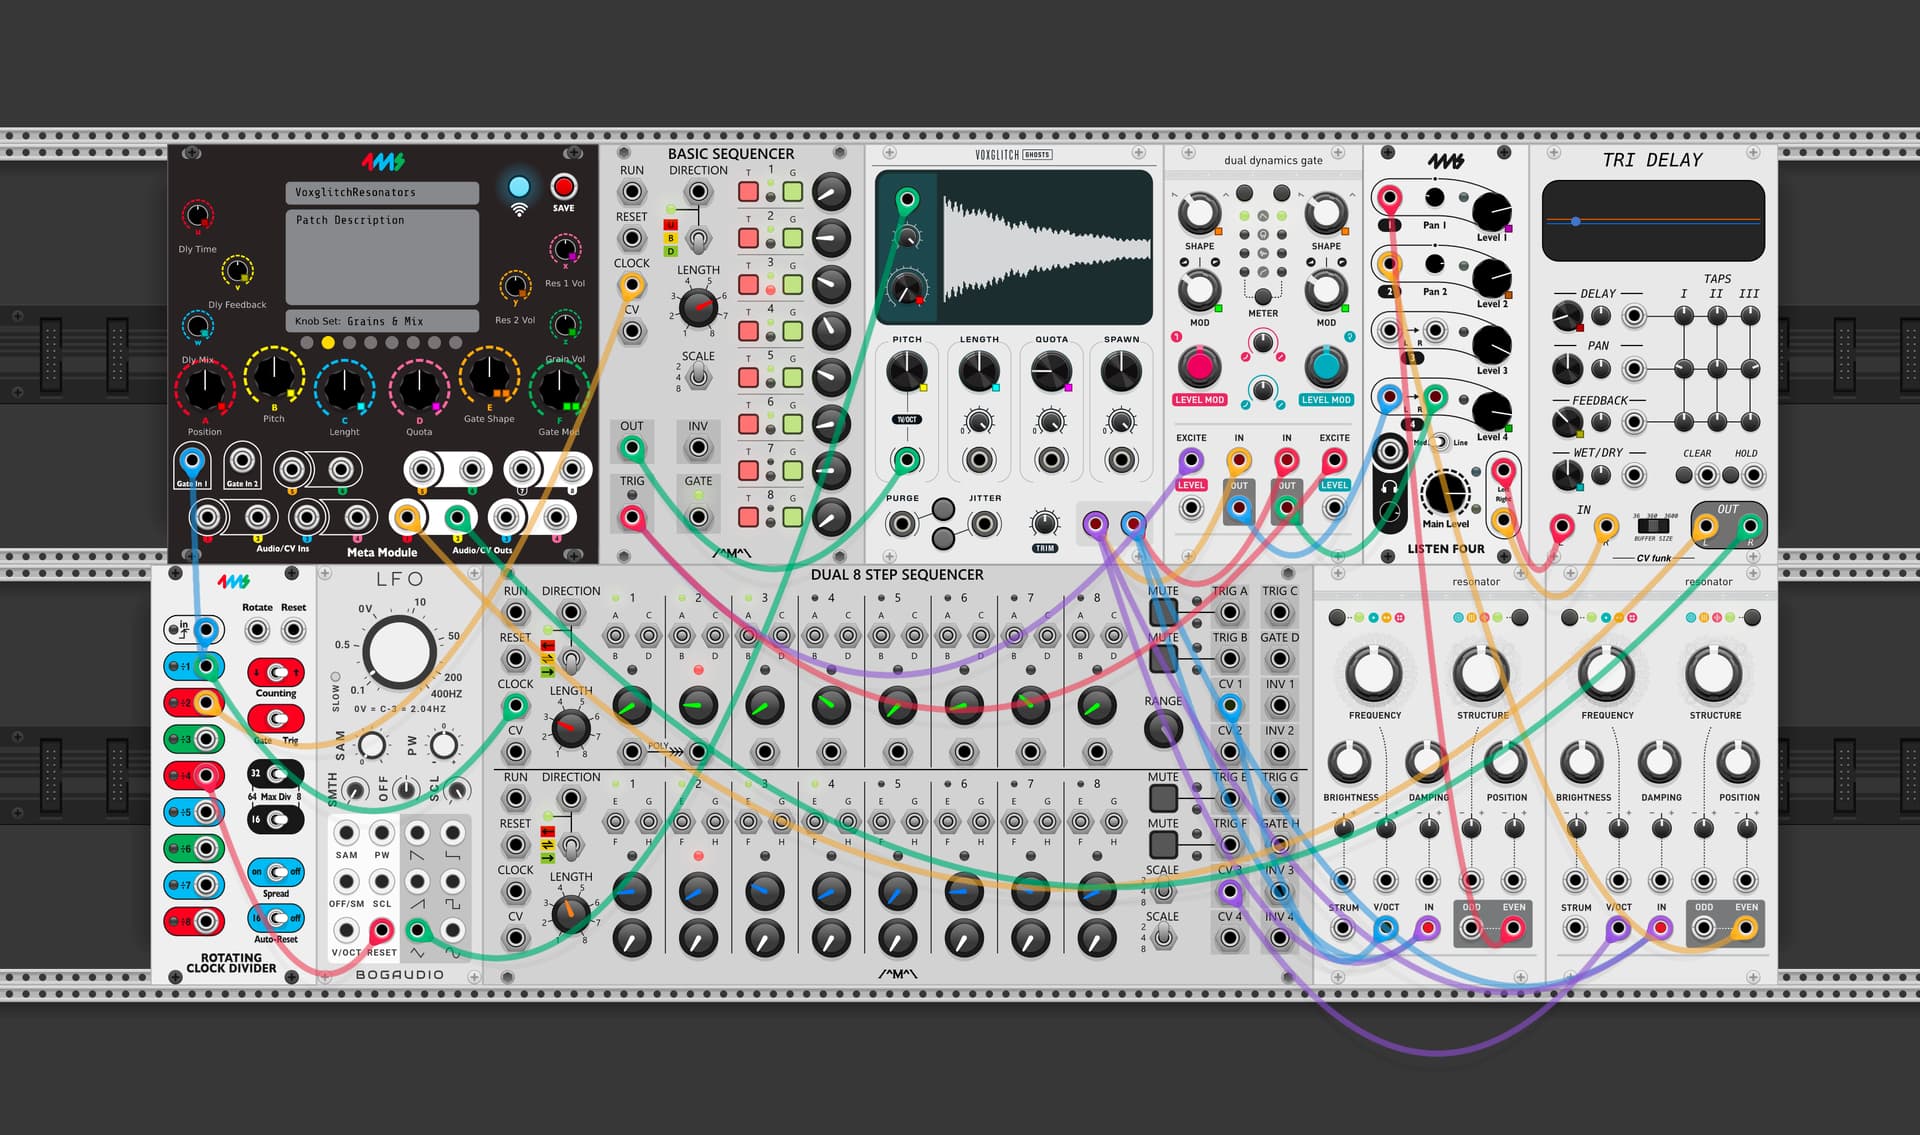The height and width of the screenshot is (1135, 1920).
Task: Select the second knob set page dot
Action: coord(328,342)
